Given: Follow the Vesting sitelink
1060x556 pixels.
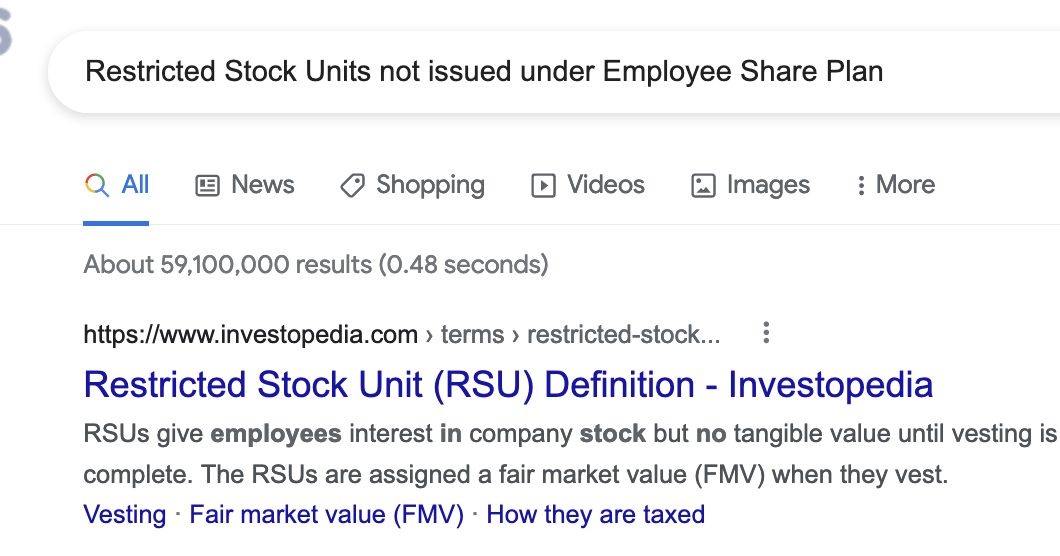Looking at the screenshot, I should click(125, 515).
